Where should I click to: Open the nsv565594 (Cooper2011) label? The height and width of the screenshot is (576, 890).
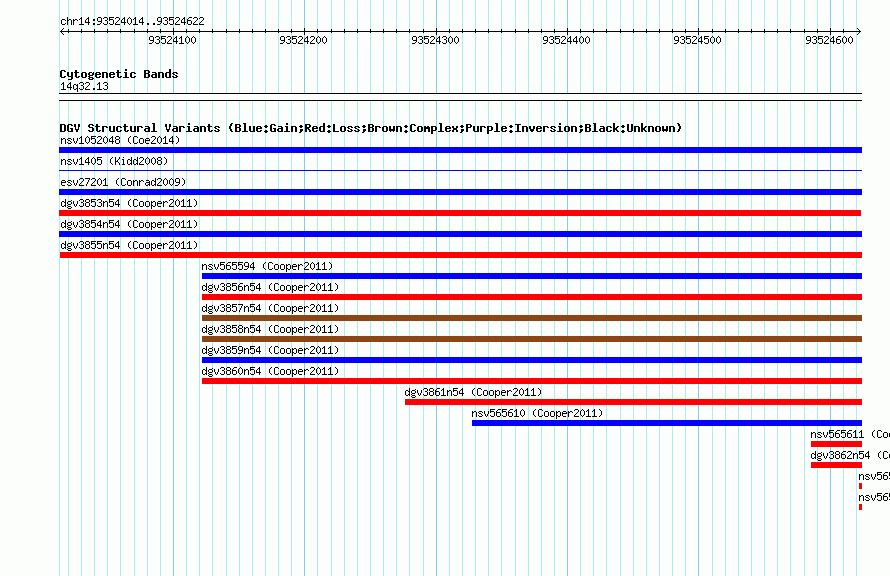[267, 266]
